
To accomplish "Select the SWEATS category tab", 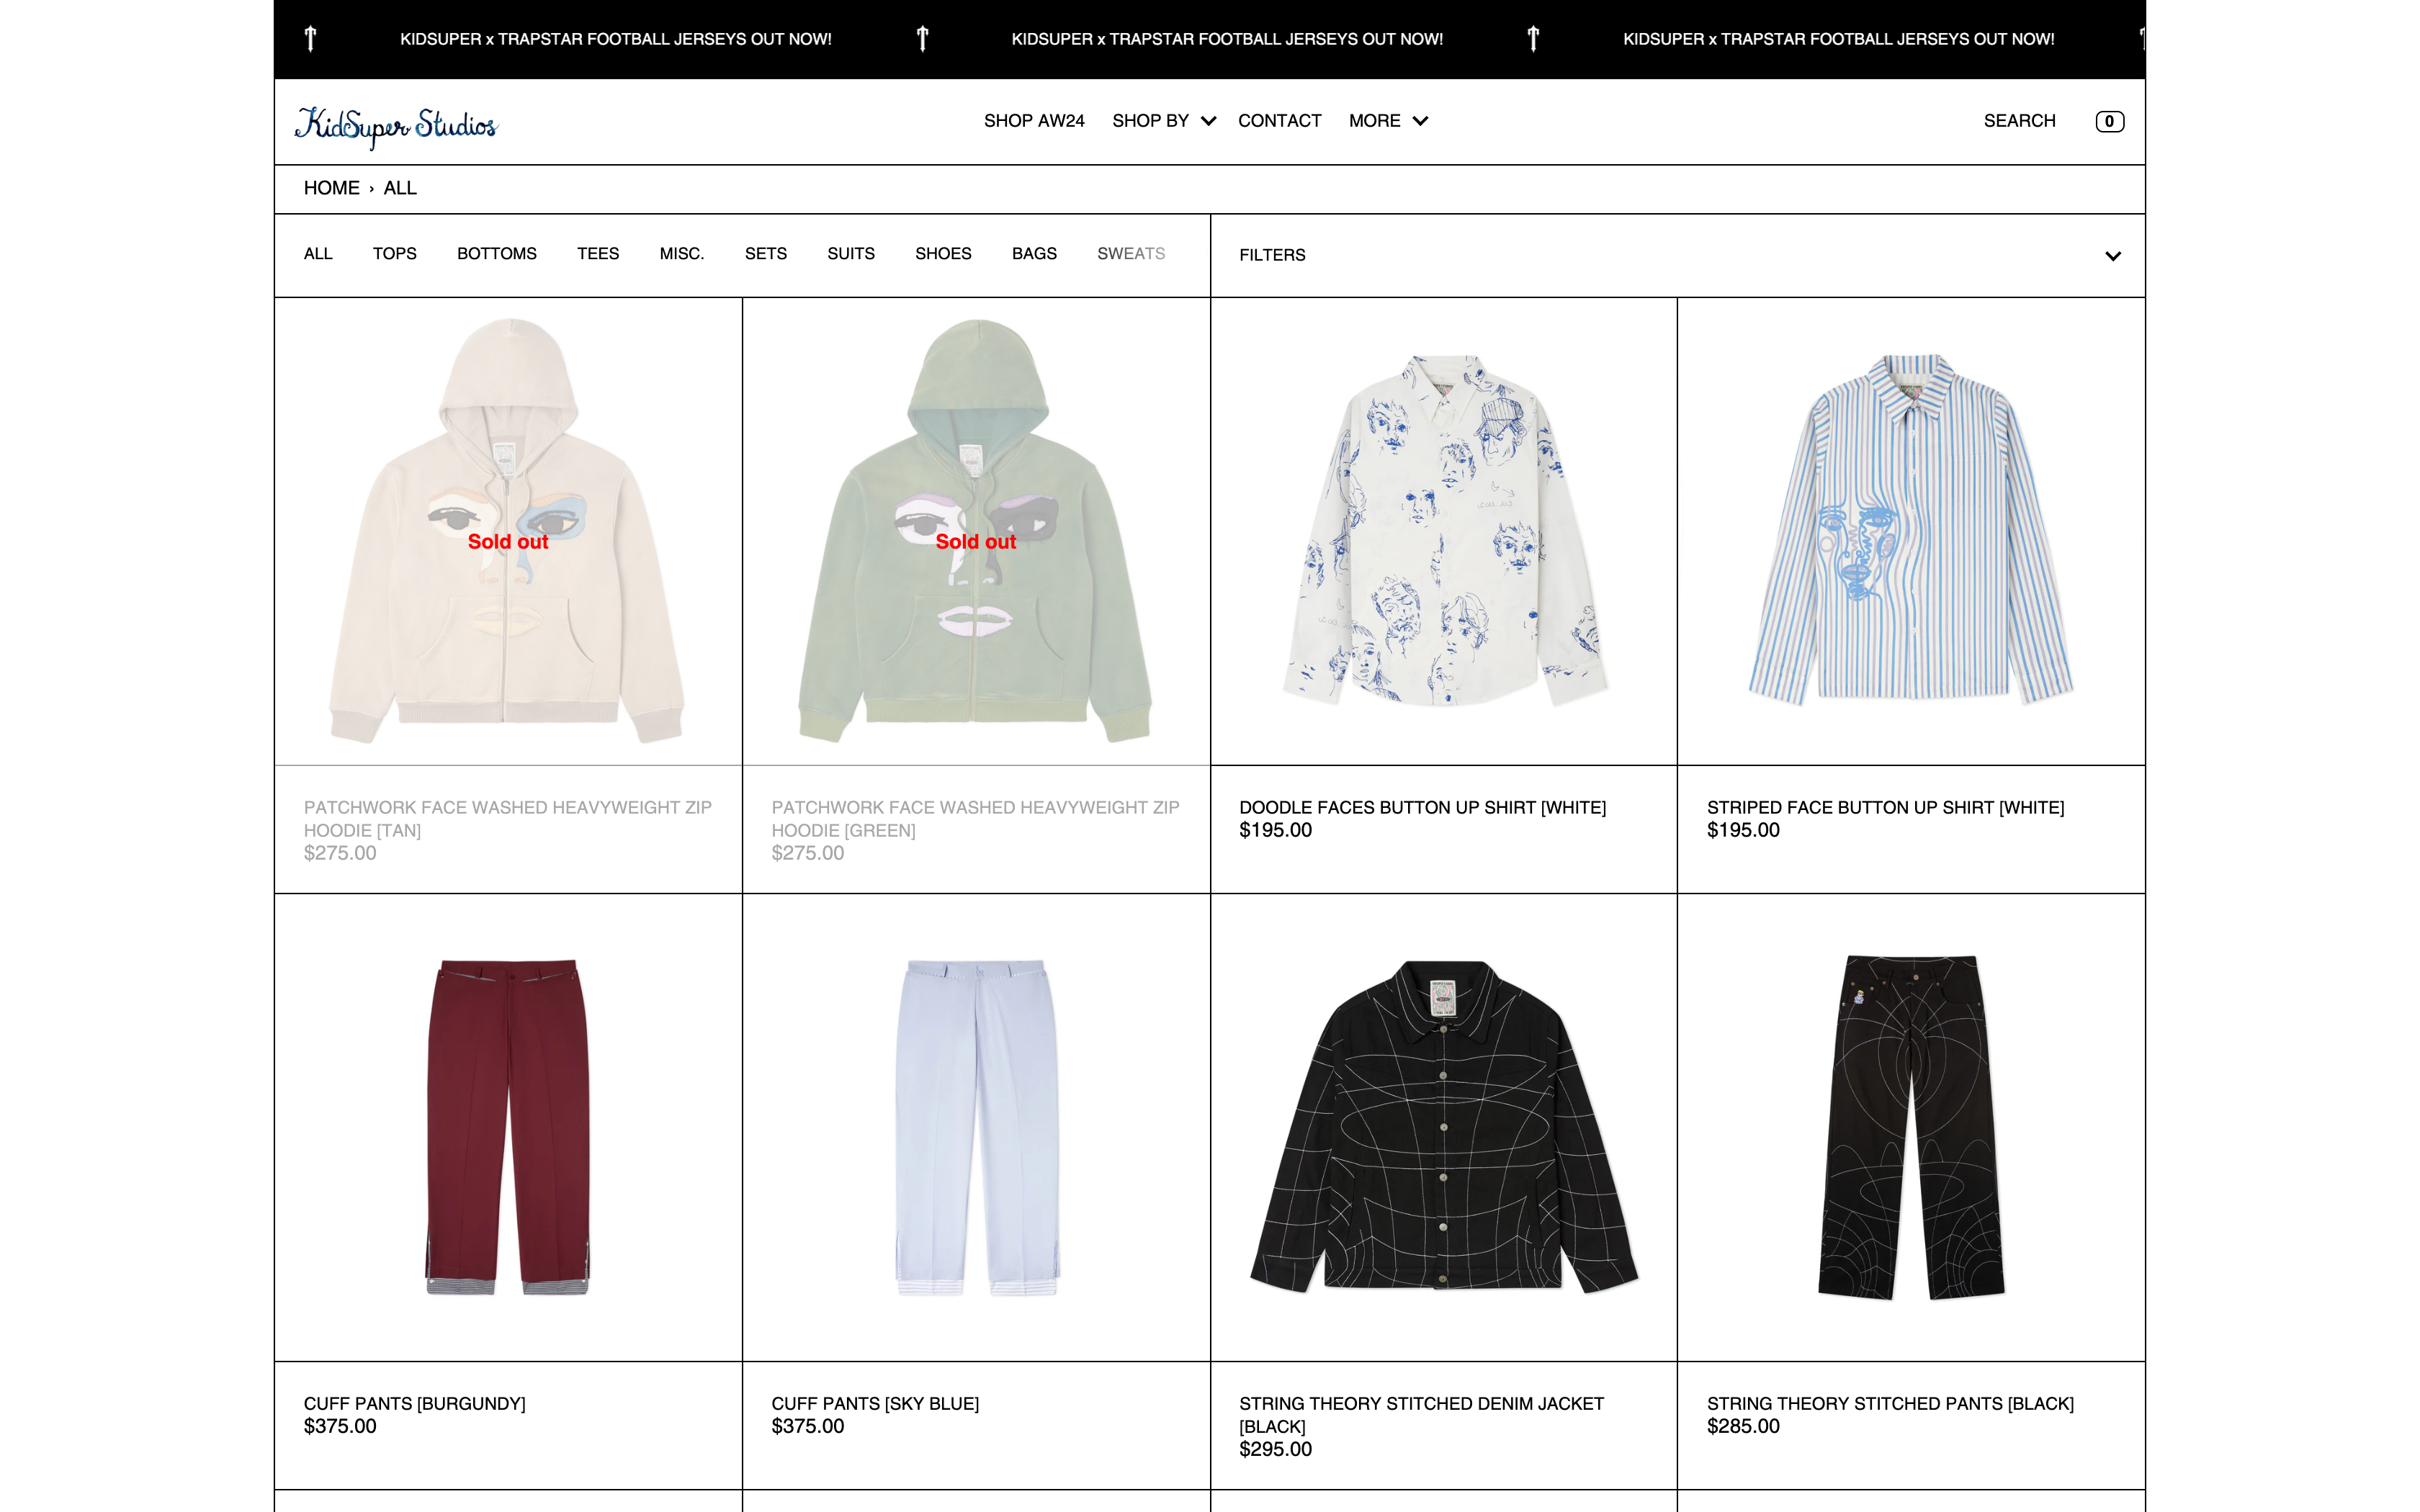I will 1130,254.
